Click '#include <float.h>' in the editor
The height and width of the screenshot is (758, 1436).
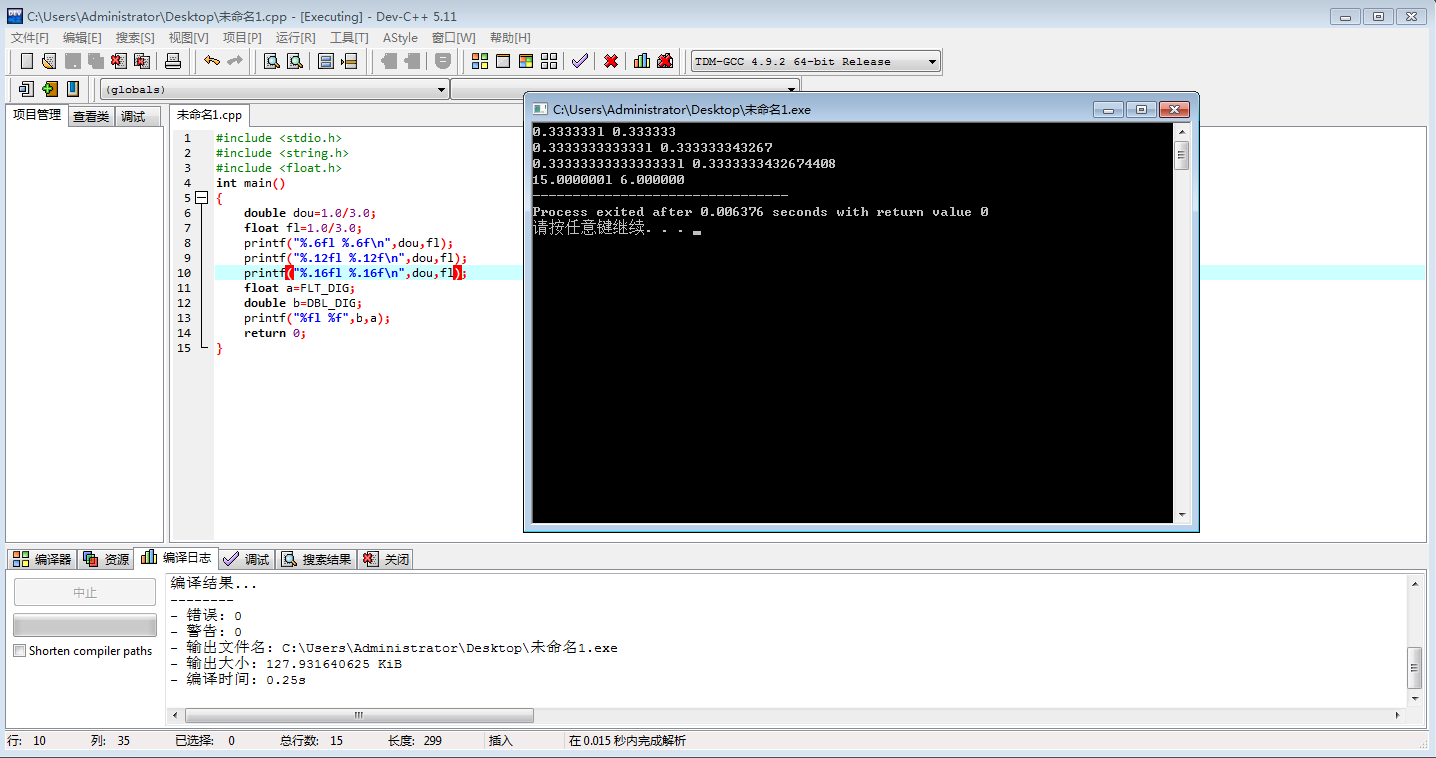[279, 168]
